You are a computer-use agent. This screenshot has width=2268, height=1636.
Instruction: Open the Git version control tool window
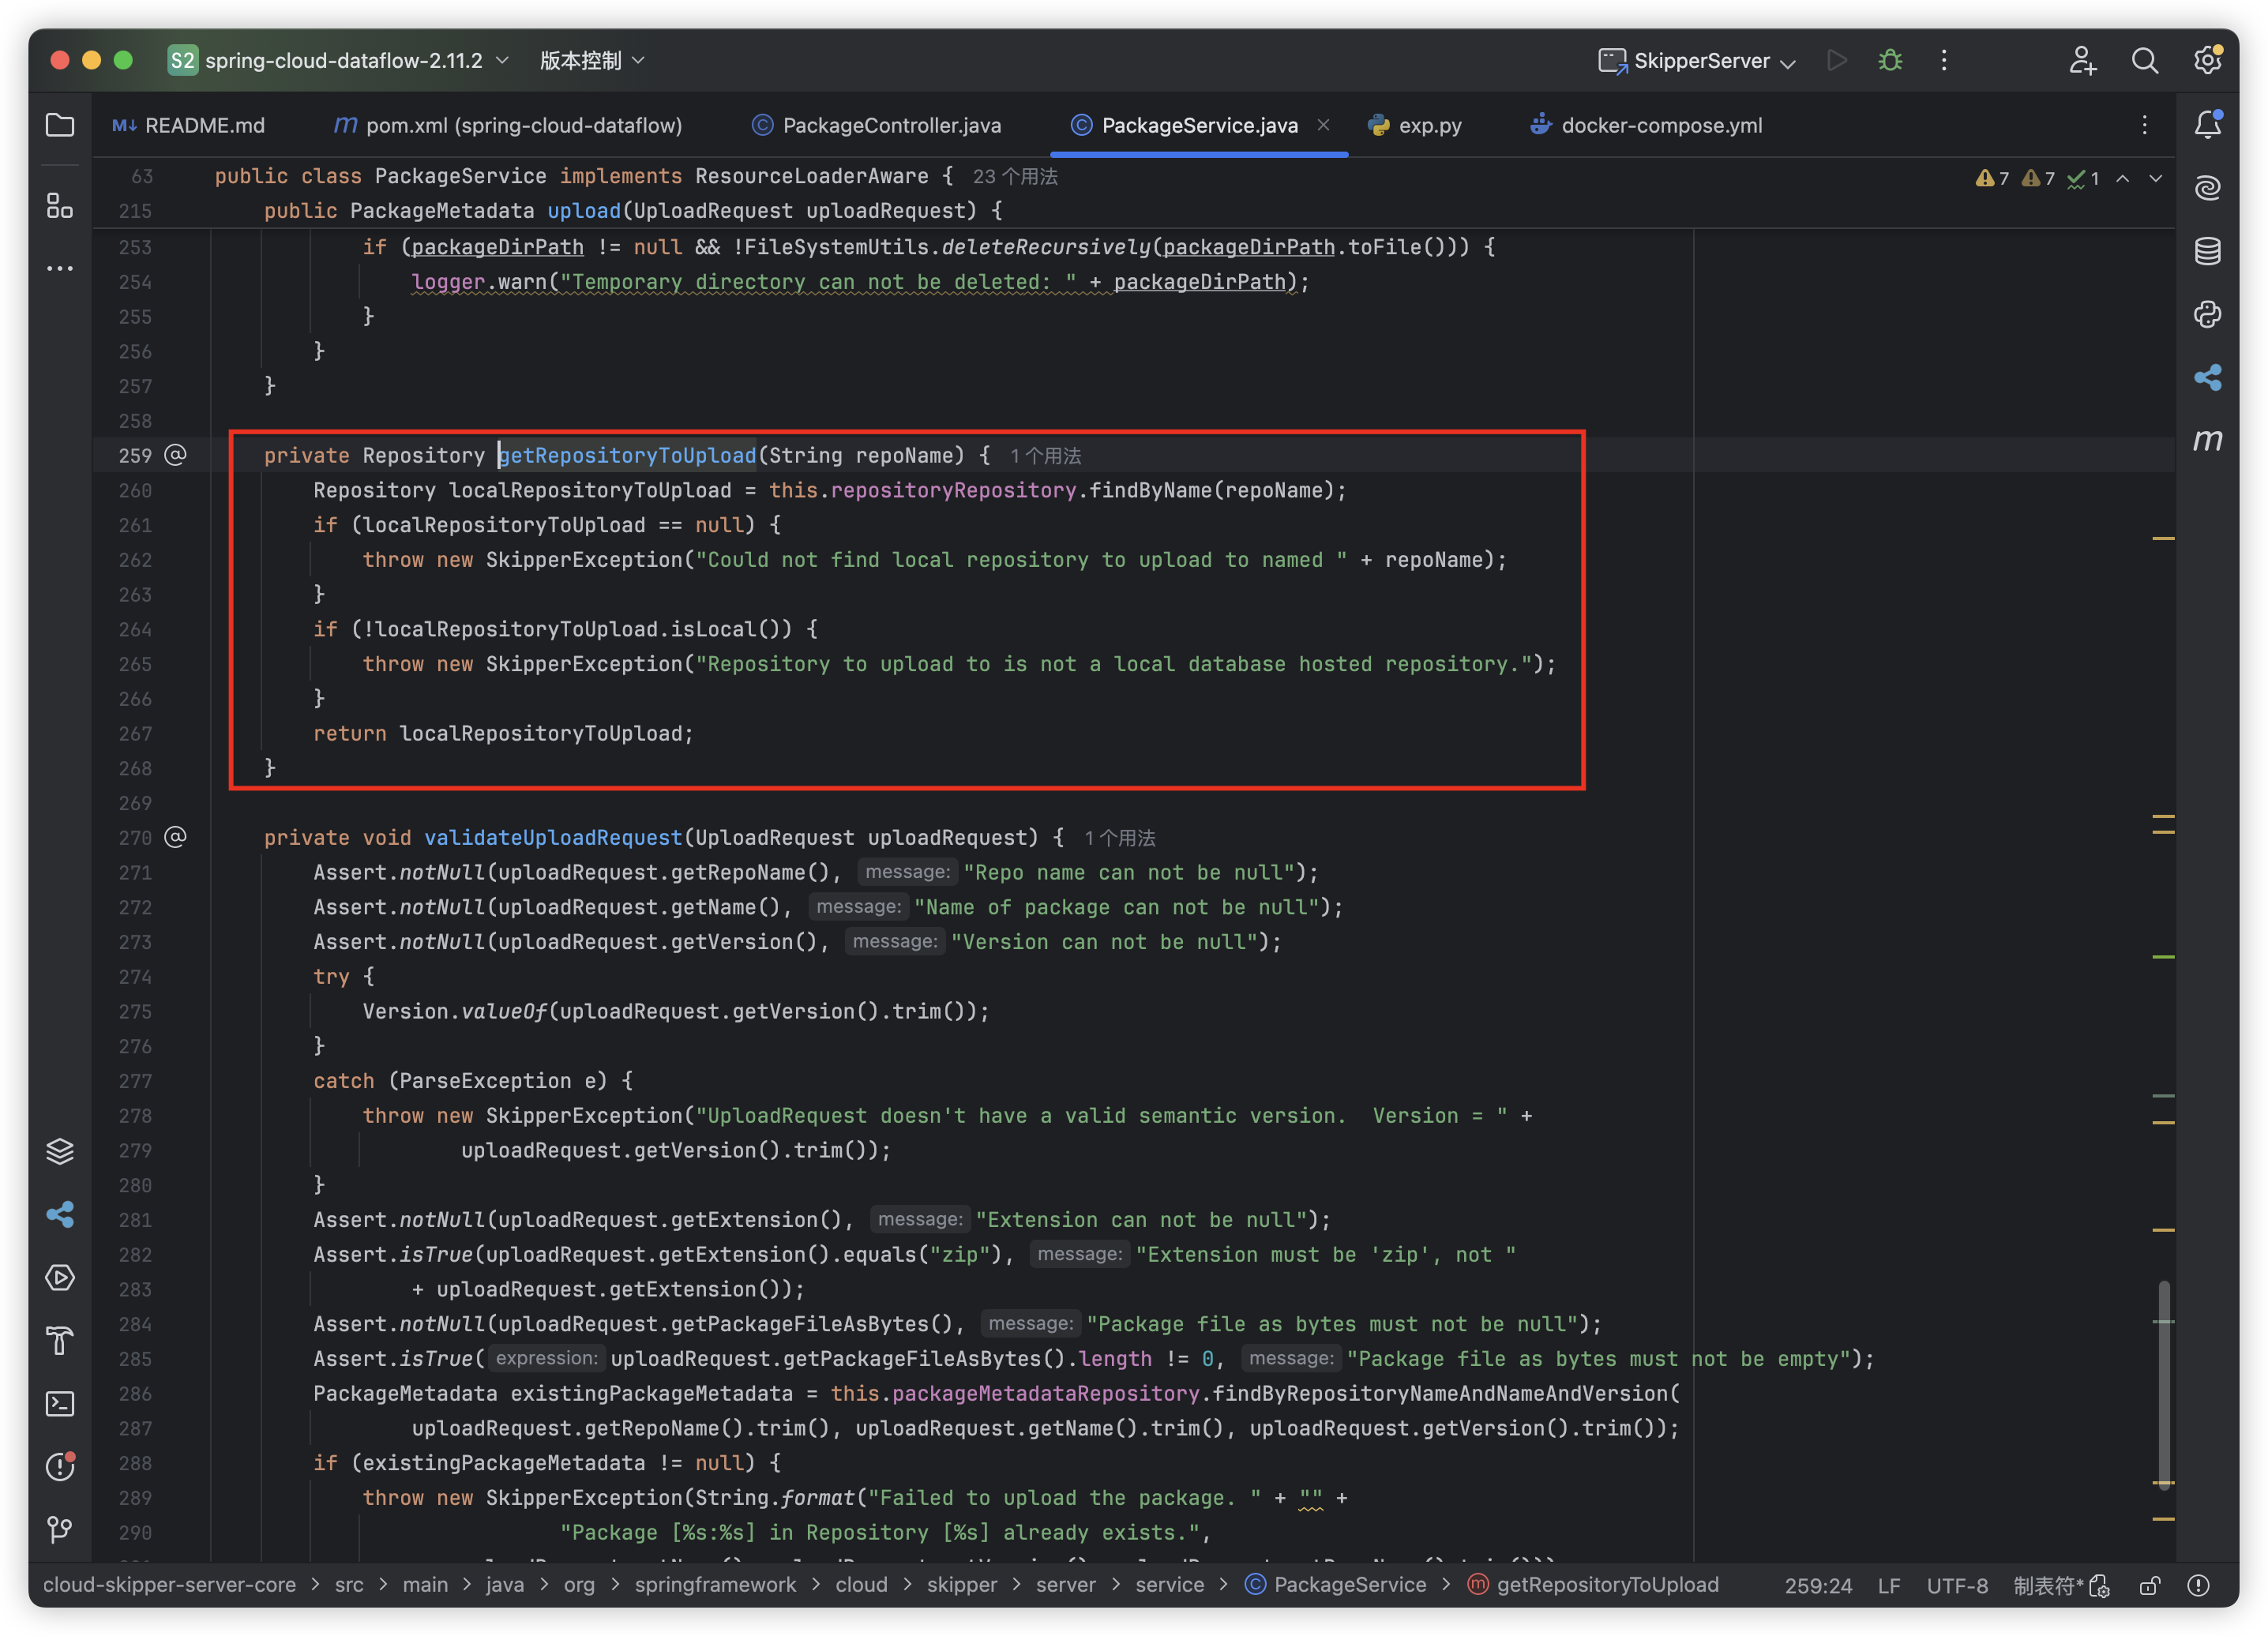60,1529
